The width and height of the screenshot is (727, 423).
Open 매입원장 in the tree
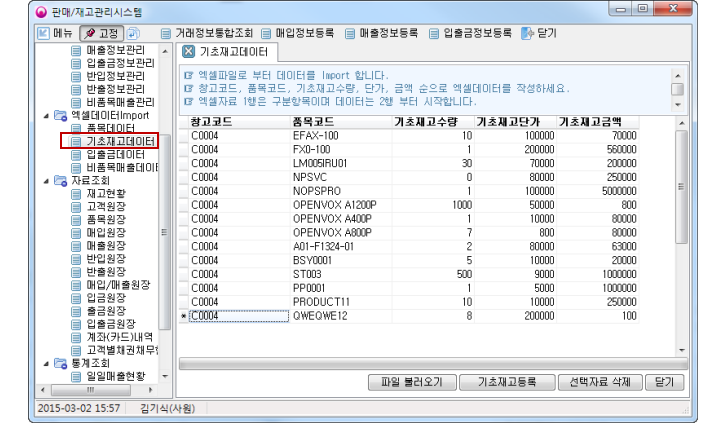point(106,232)
